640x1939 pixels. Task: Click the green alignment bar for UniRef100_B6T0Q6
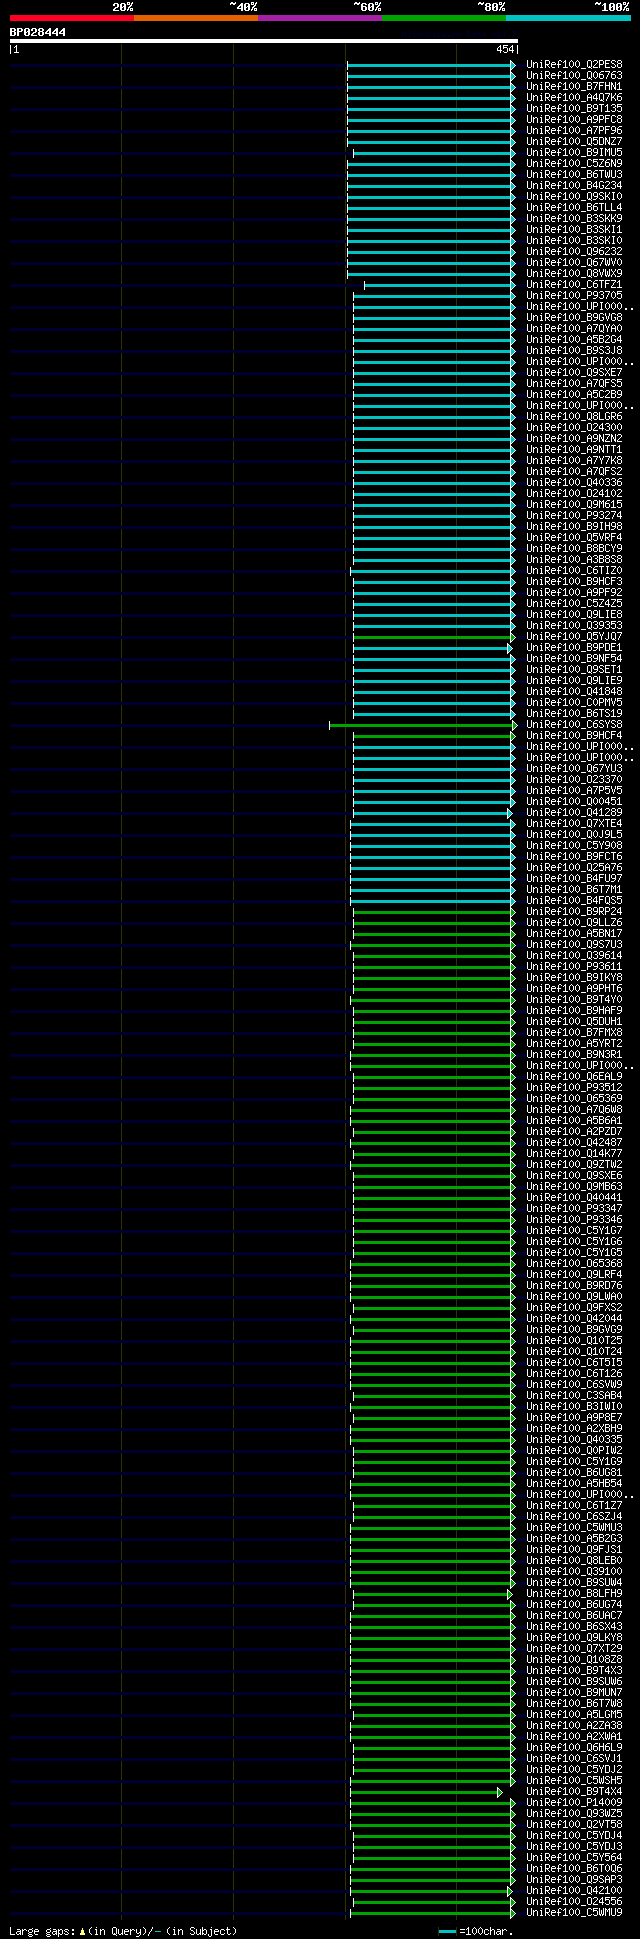coord(430,1869)
